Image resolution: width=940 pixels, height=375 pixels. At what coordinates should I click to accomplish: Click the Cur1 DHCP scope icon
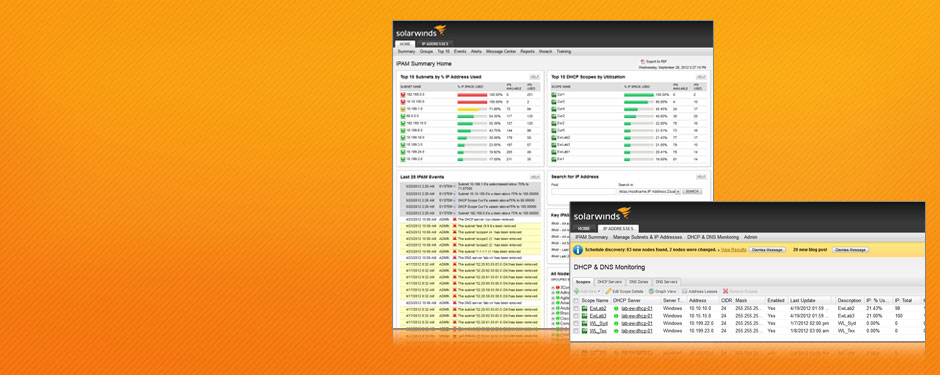[x=554, y=95]
